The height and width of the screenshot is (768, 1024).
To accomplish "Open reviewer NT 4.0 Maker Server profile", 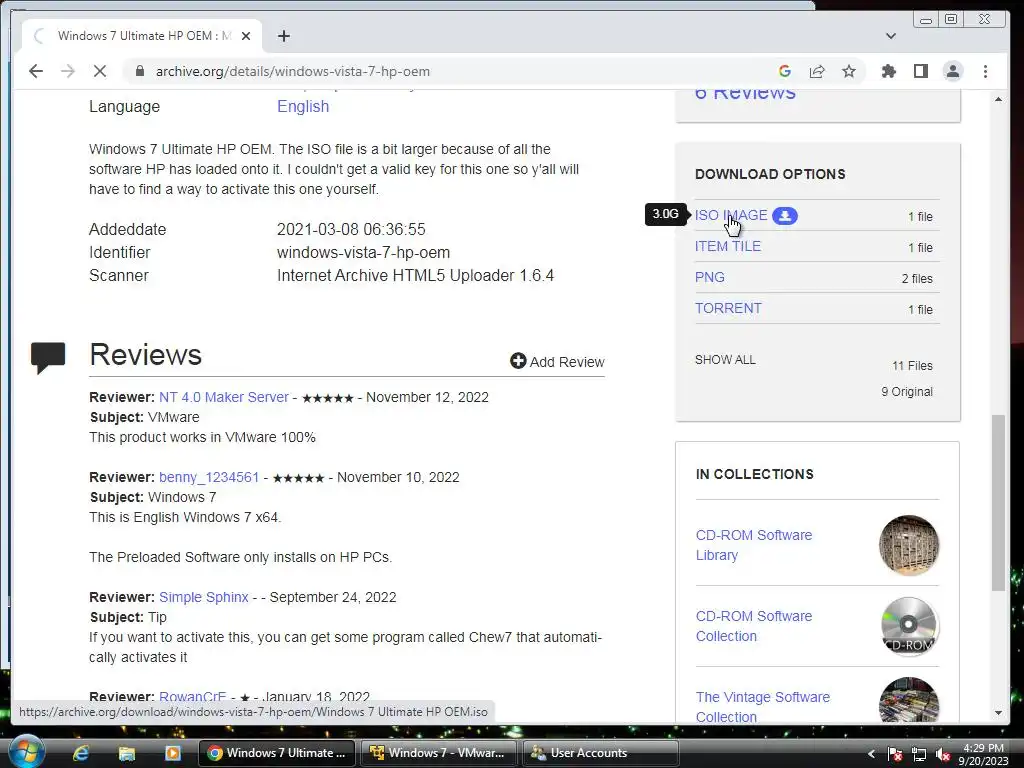I will pyautogui.click(x=223, y=397).
